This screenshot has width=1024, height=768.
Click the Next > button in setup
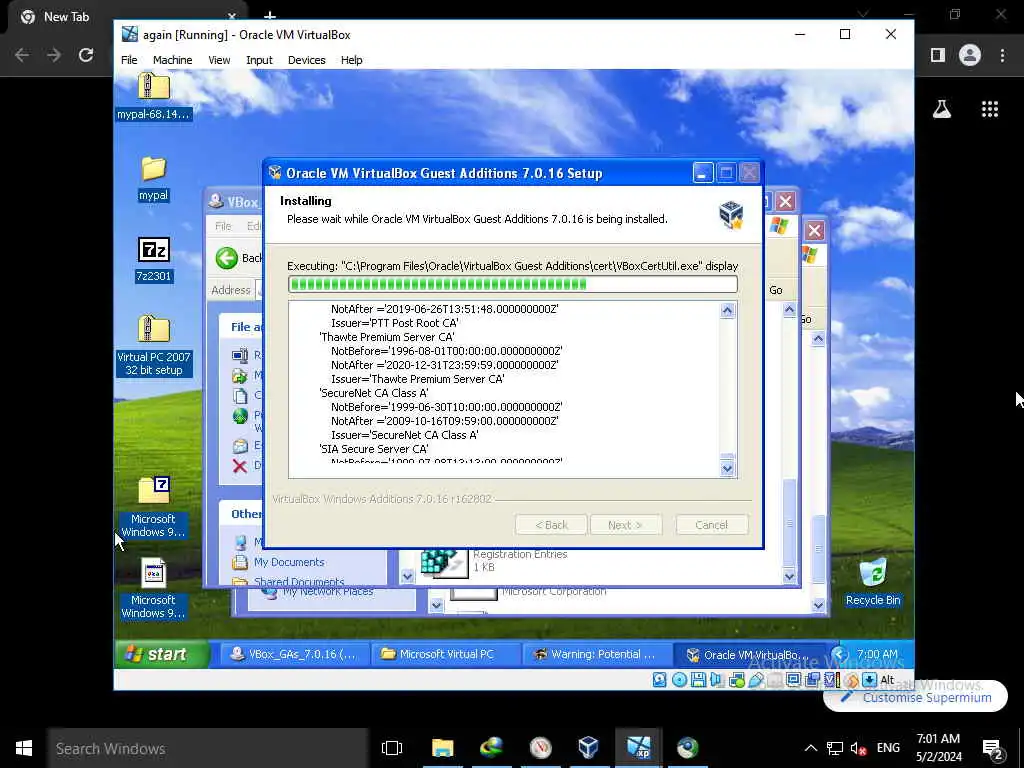click(x=625, y=524)
